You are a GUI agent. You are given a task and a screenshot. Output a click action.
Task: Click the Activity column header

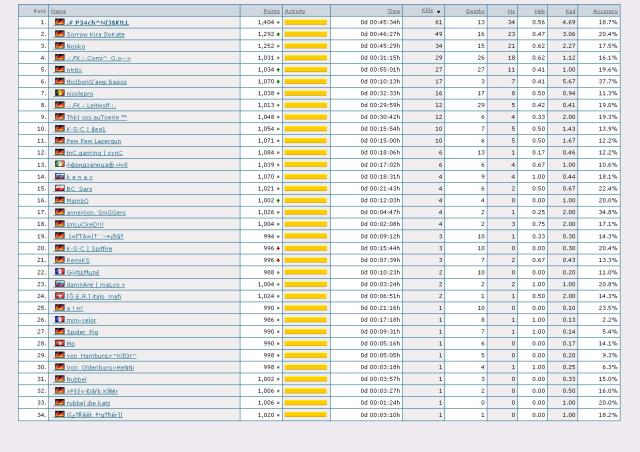[294, 10]
